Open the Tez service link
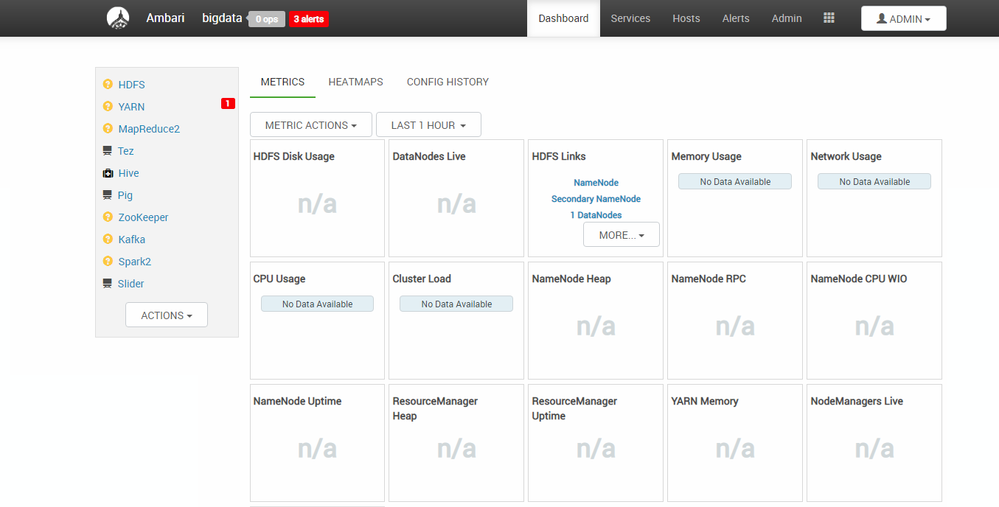This screenshot has height=507, width=999. click(x=126, y=151)
